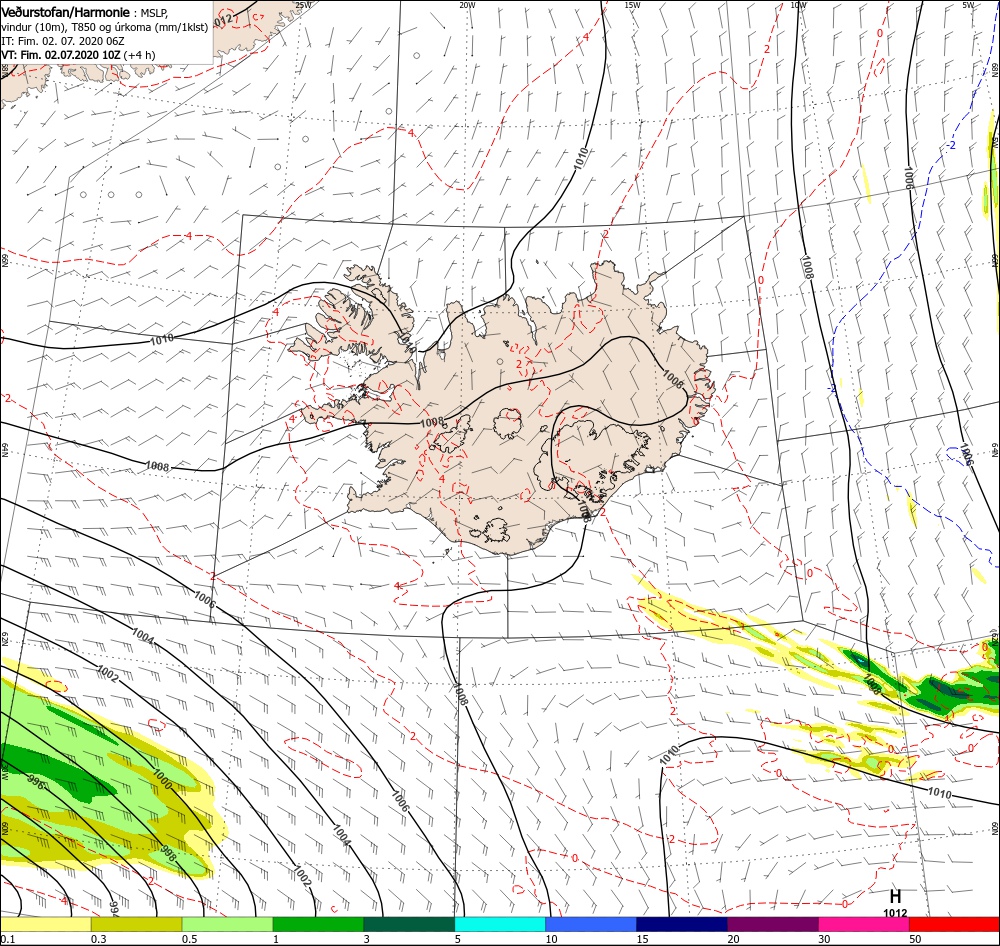This screenshot has height=946, width=1000.
Task: Click the yellow 0.1 mm legend swatch
Action: [x=45, y=924]
